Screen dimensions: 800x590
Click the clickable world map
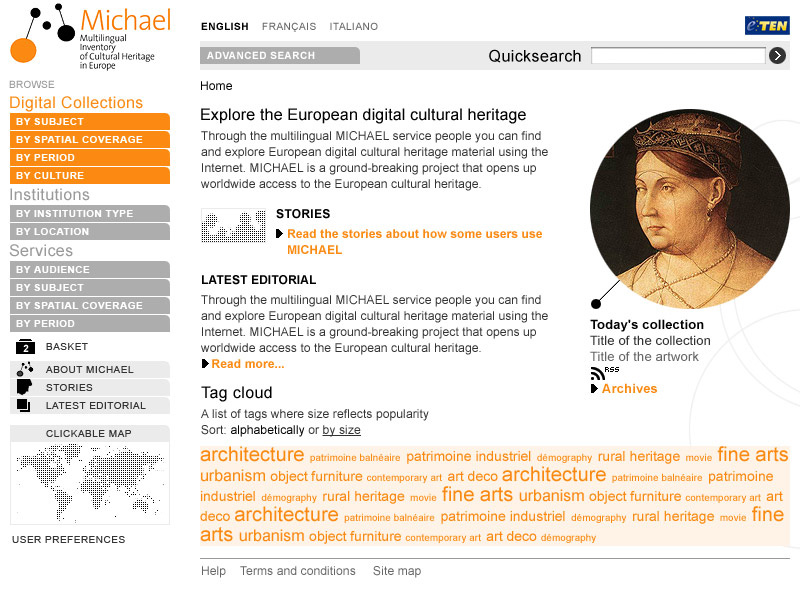90,483
